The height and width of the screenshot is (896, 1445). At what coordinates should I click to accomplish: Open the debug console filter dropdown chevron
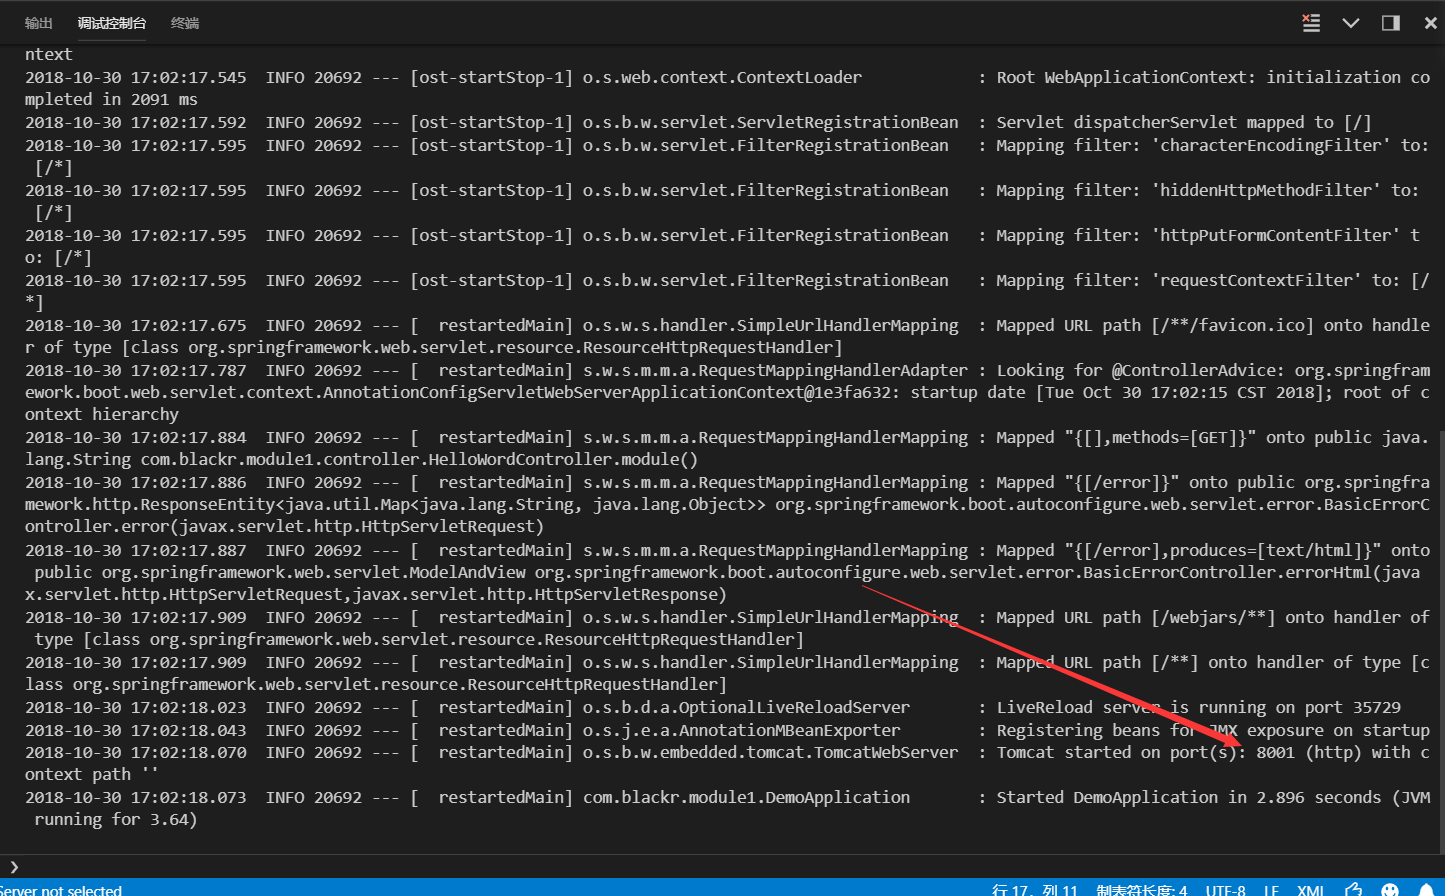click(x=1350, y=22)
